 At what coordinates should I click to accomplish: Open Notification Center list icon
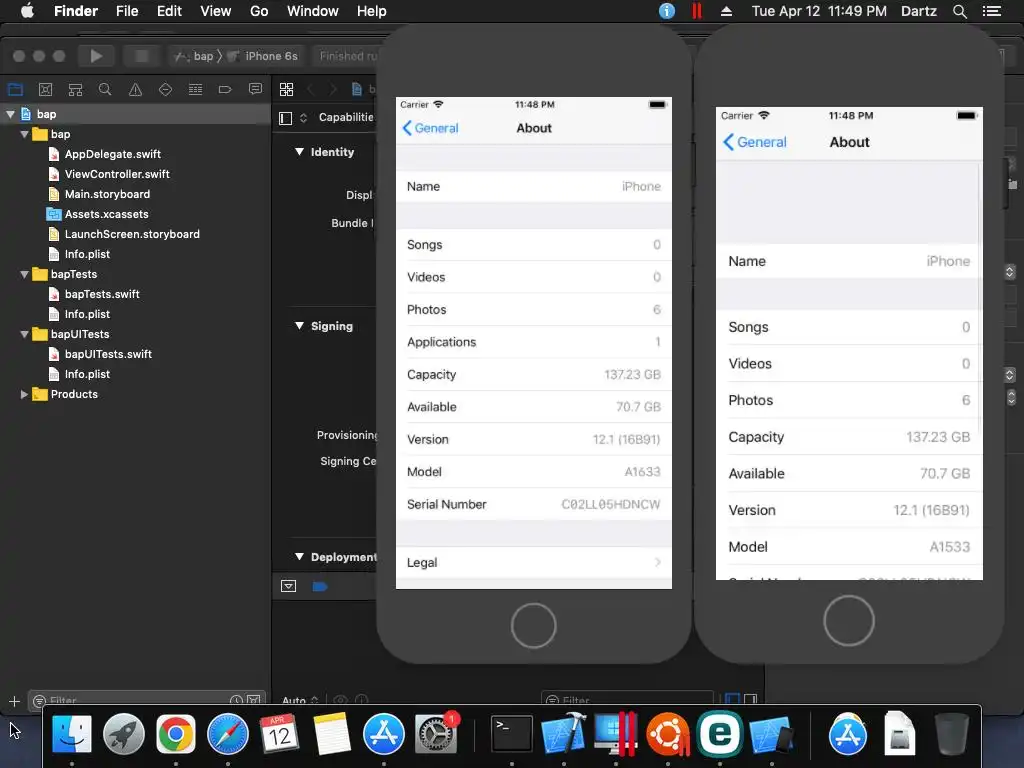991,11
